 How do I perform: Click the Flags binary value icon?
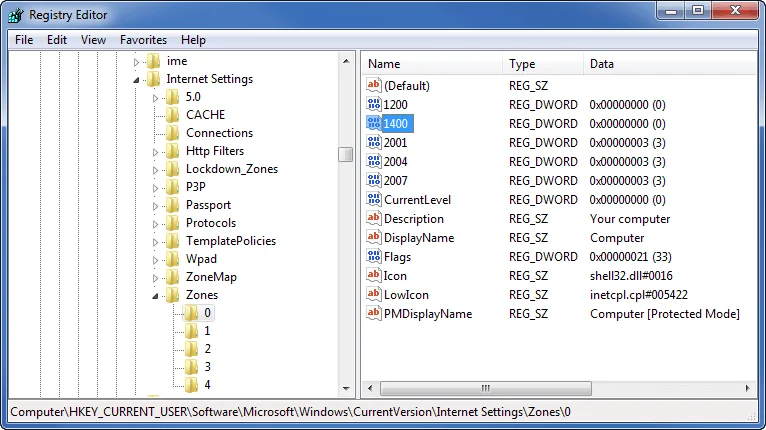coord(374,257)
